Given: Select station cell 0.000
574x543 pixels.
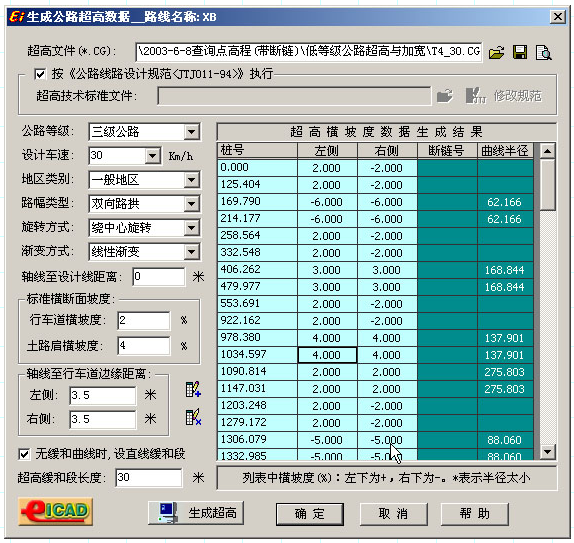Looking at the screenshot, I should (x=257, y=168).
